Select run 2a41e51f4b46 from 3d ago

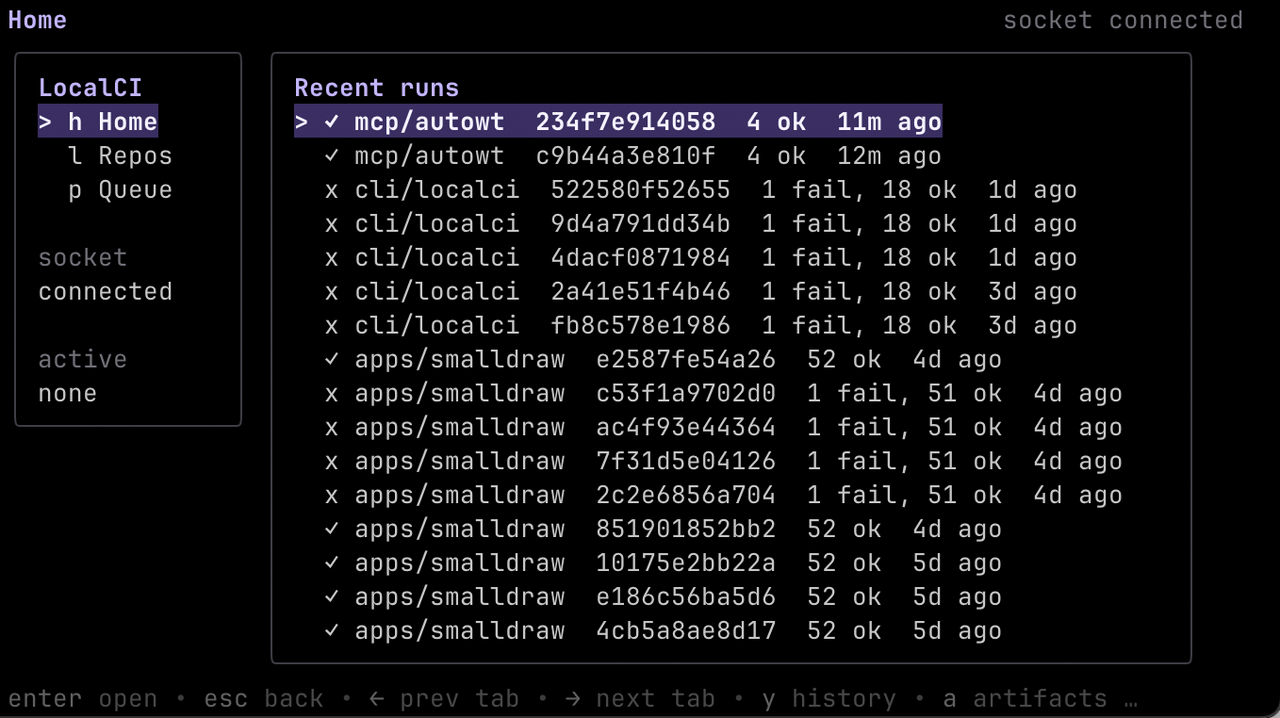pyautogui.click(x=700, y=292)
